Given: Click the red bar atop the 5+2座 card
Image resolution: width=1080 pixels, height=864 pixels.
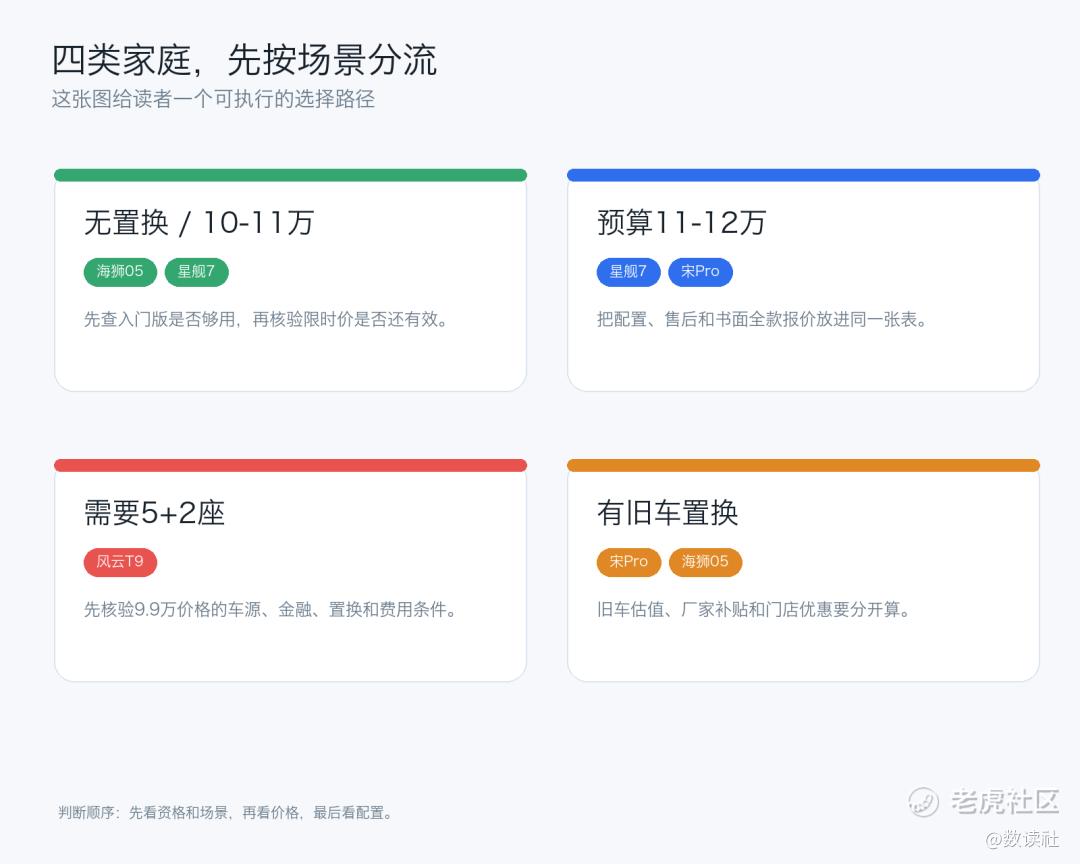Looking at the screenshot, I should pos(291,465).
